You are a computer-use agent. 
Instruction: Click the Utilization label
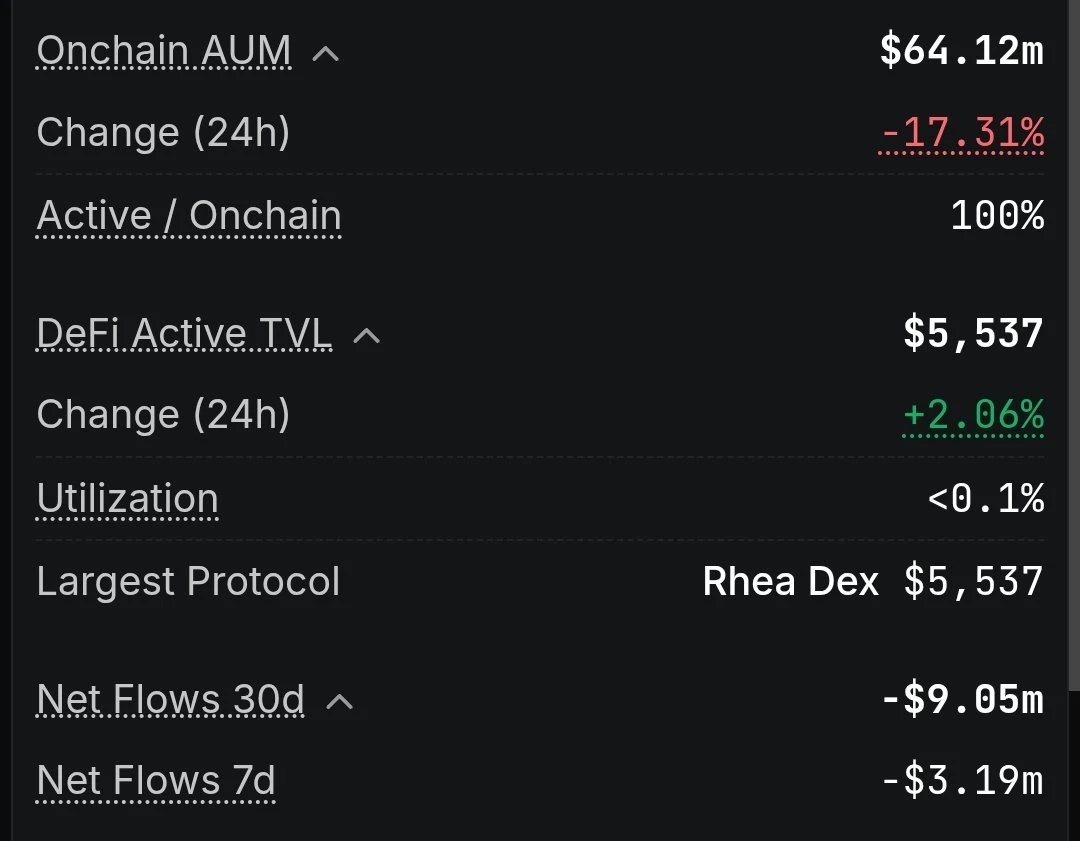coord(127,498)
